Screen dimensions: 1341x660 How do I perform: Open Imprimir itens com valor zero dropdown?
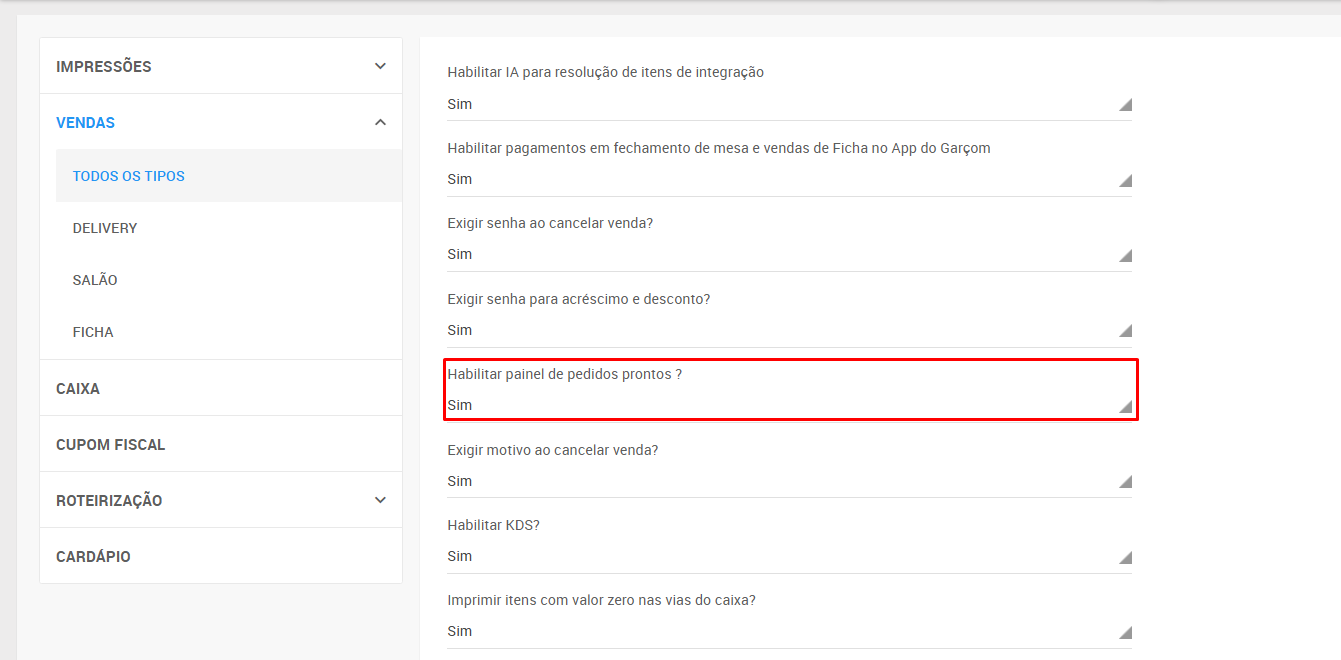click(x=788, y=631)
